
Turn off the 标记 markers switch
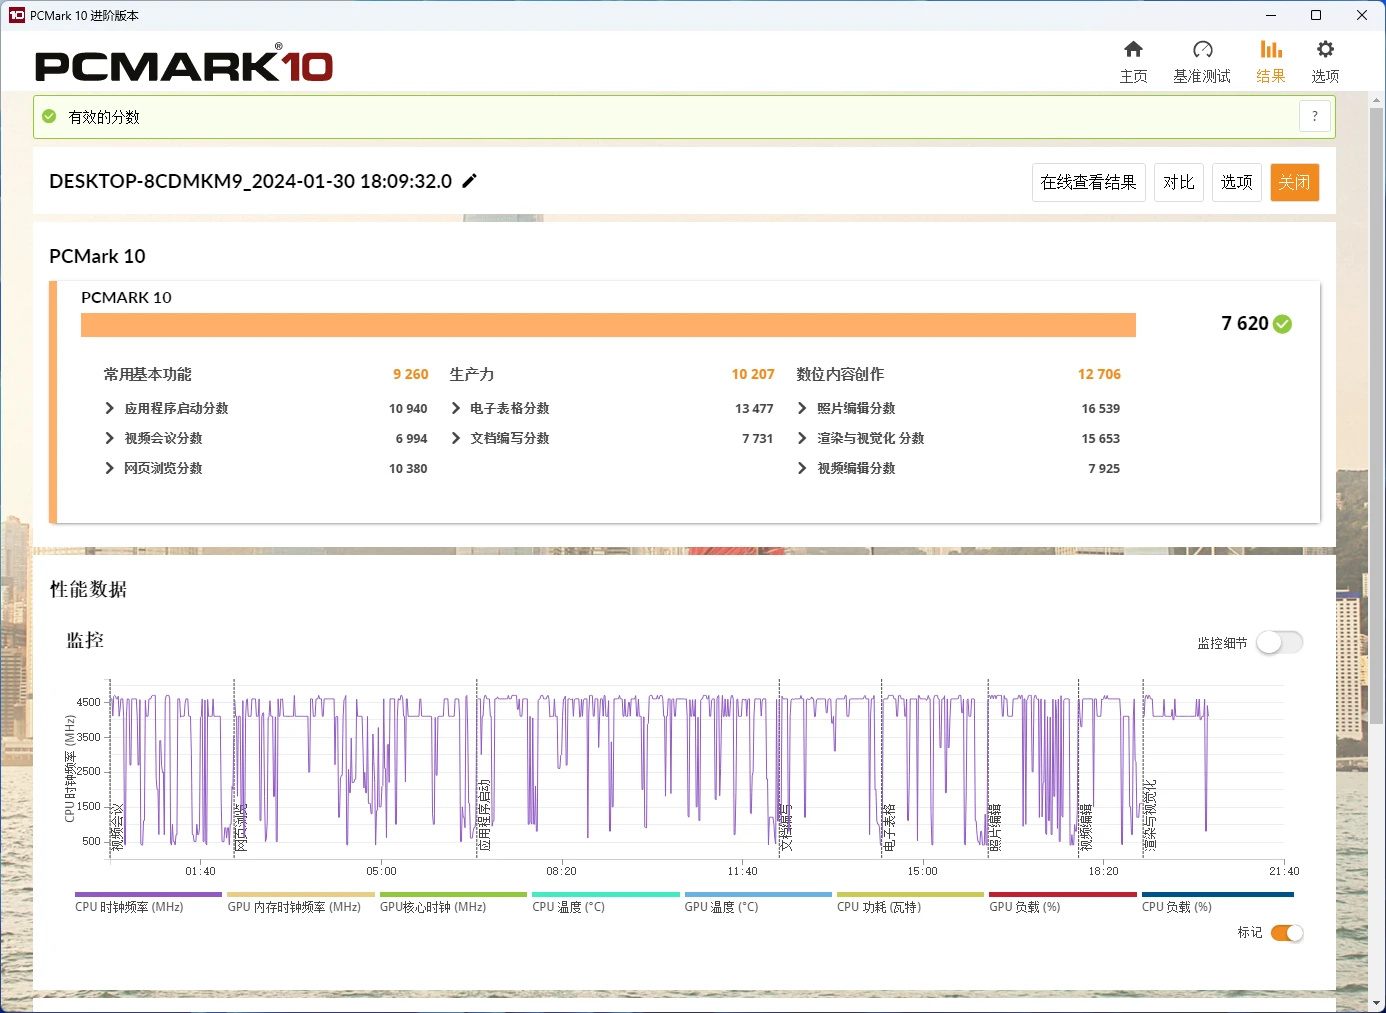point(1287,933)
